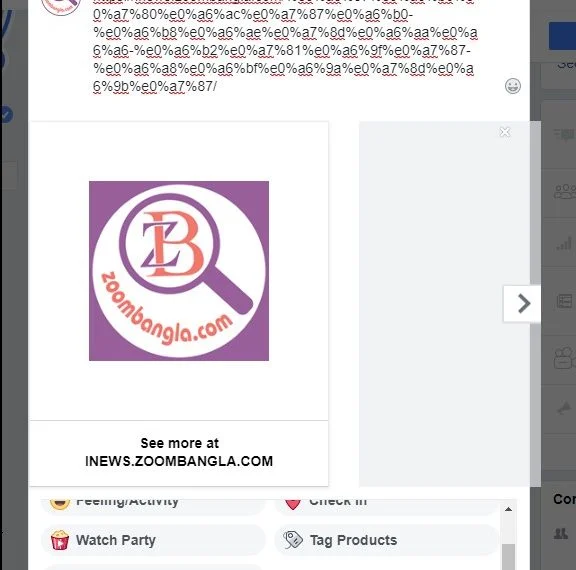The image size is (576, 570).
Task: Select the news feed sidebar icon
Action: pyautogui.click(x=565, y=301)
